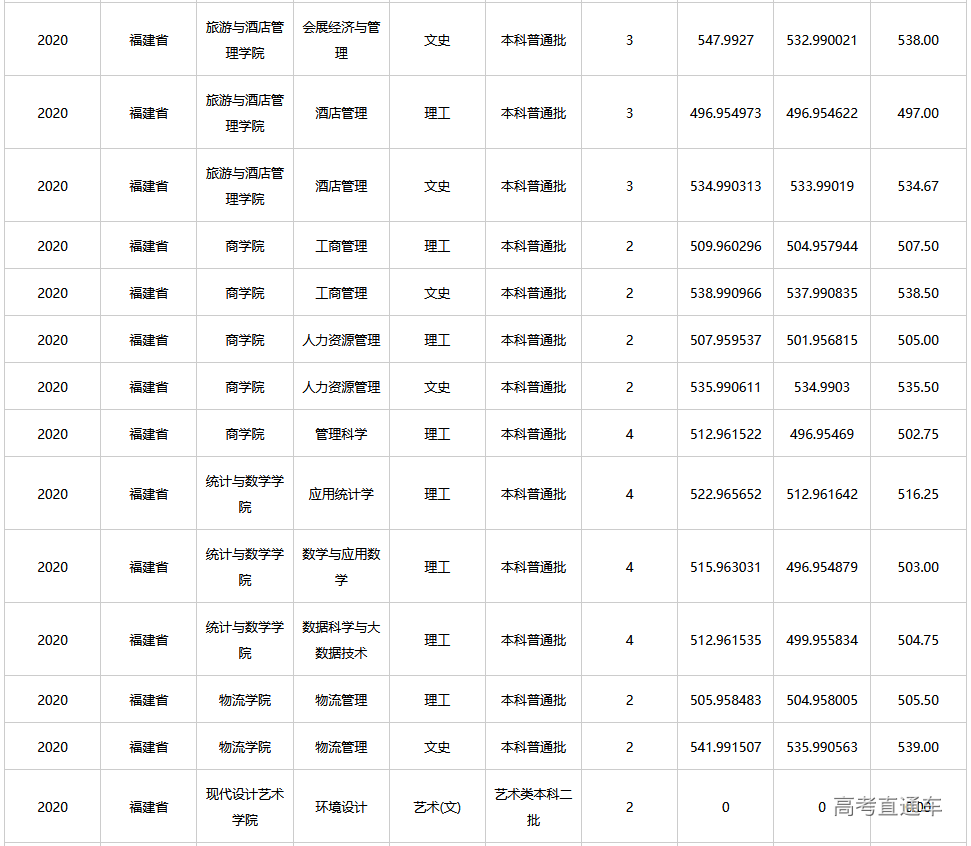This screenshot has width=971, height=846.
Task: Click the 数学与应用数学 major cell
Action: coord(341,565)
